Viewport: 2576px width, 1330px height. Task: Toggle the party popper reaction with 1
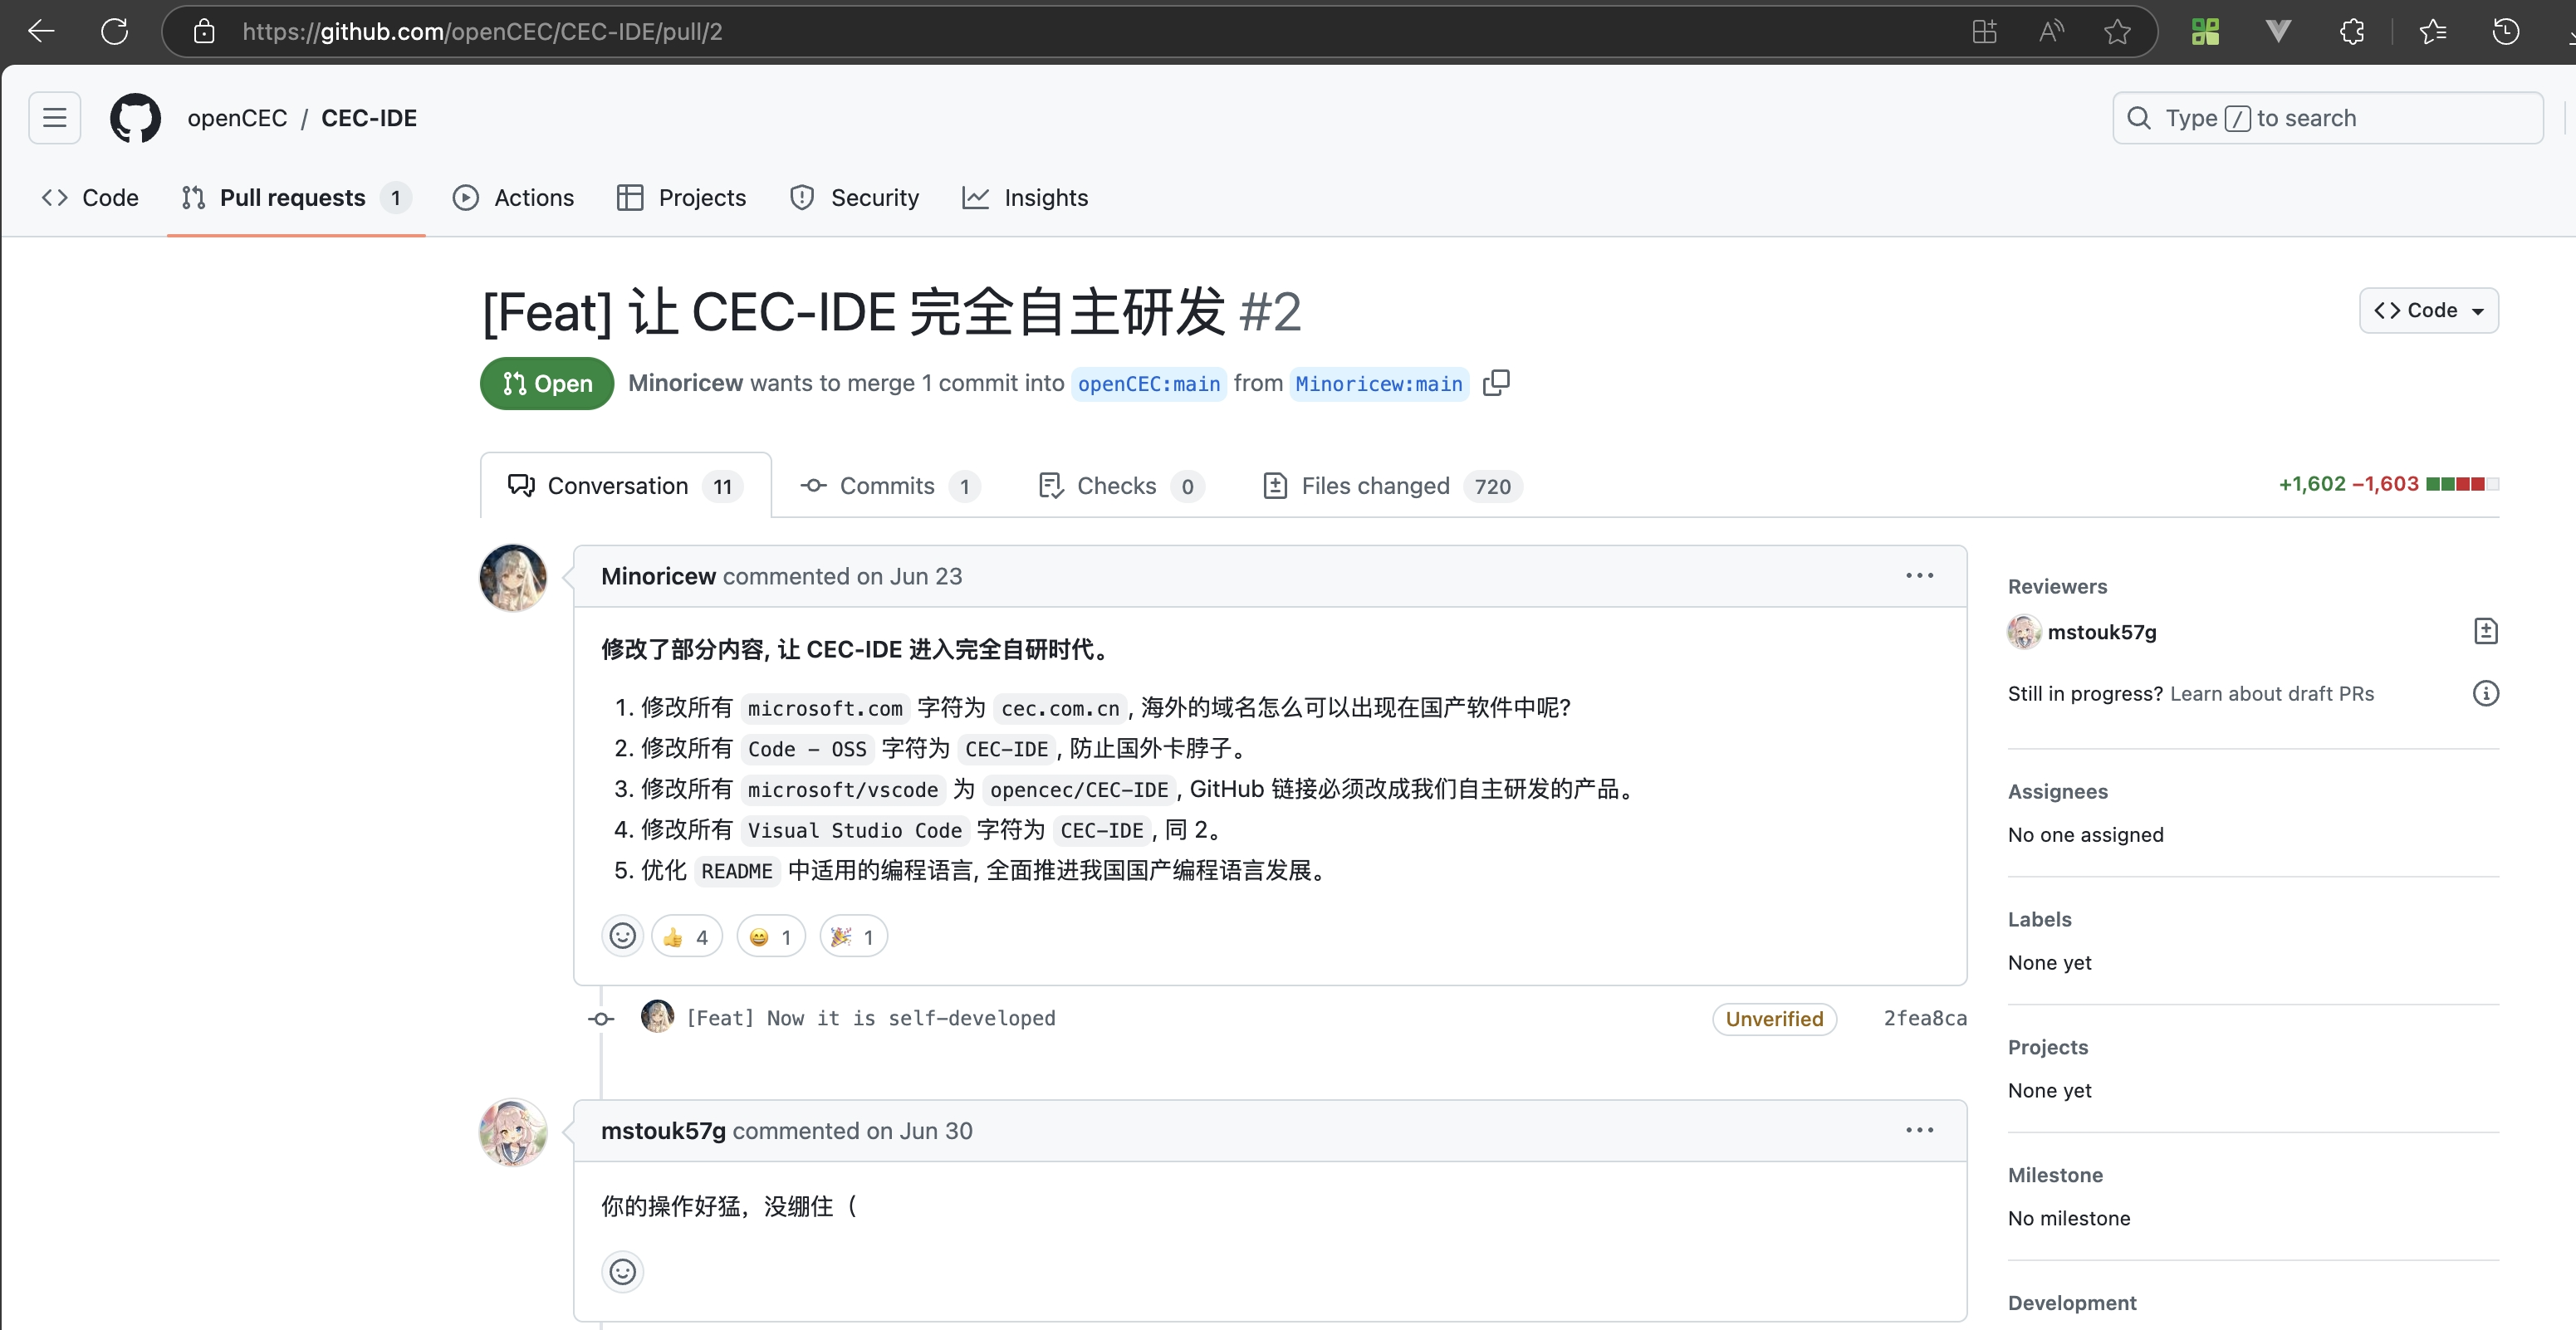click(853, 936)
